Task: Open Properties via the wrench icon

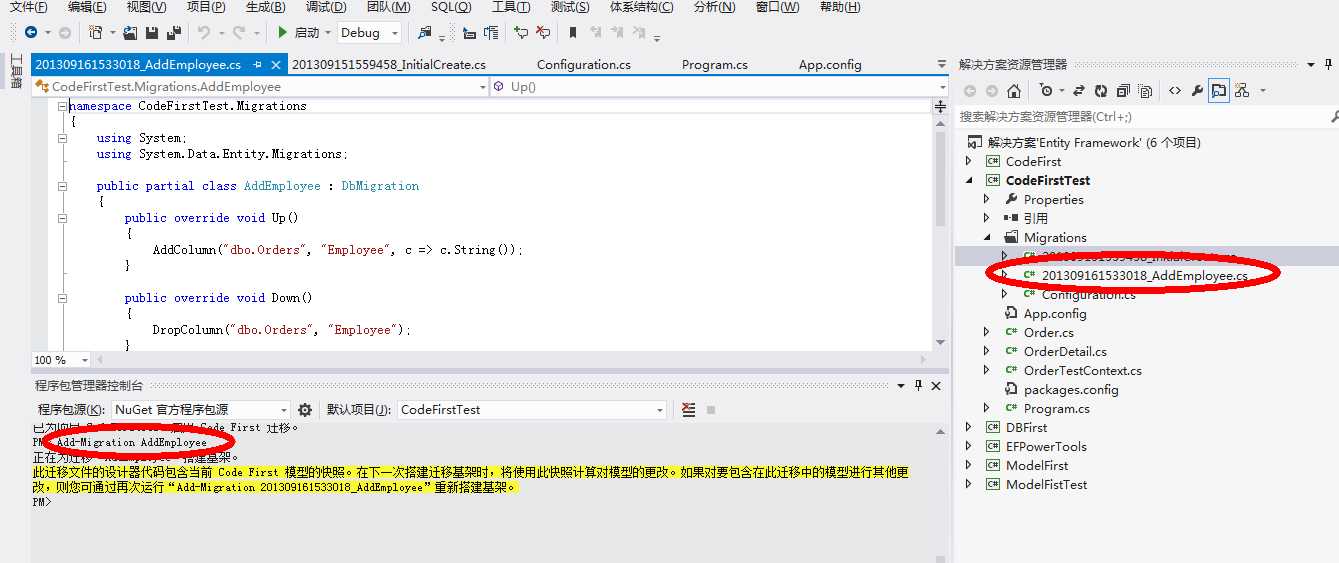Action: point(1197,91)
